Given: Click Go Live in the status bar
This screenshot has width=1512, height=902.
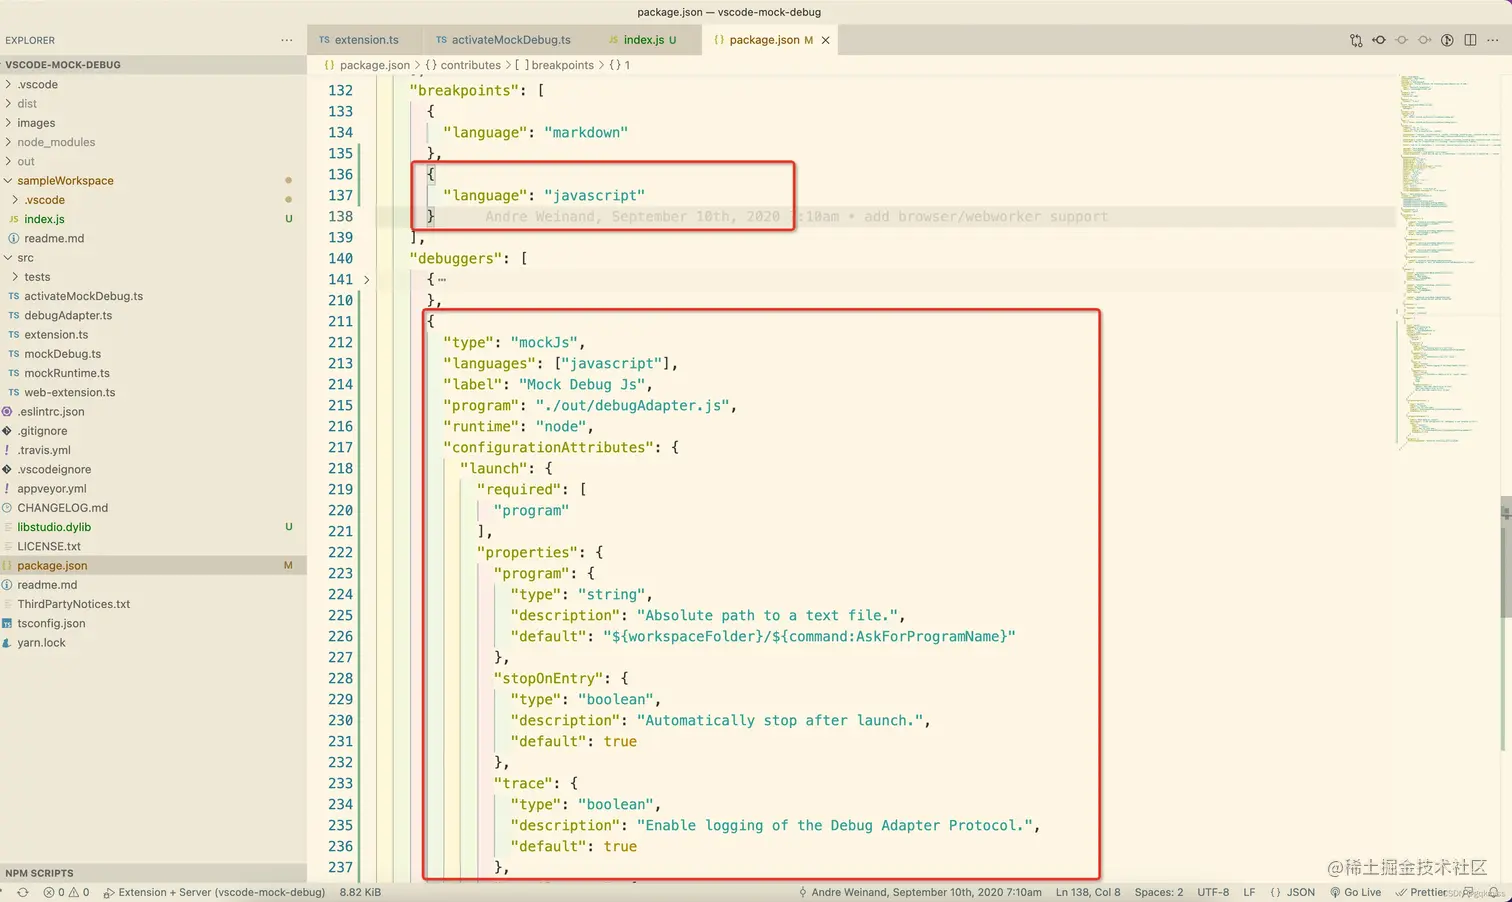Looking at the screenshot, I should point(1355,892).
